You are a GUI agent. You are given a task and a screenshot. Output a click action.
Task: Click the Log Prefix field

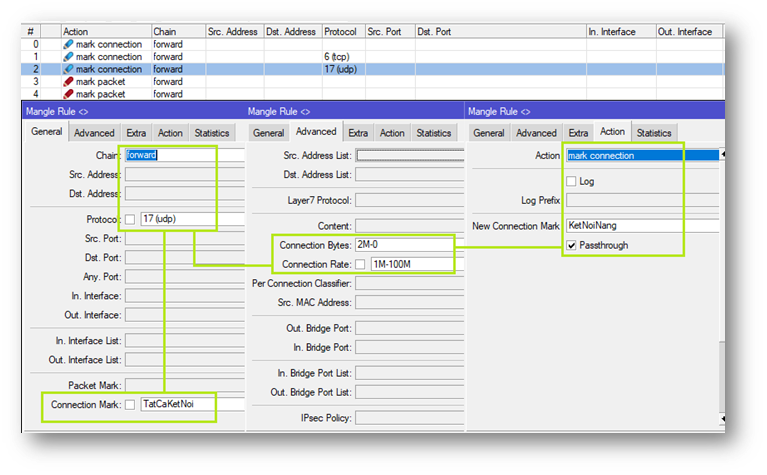(642, 200)
